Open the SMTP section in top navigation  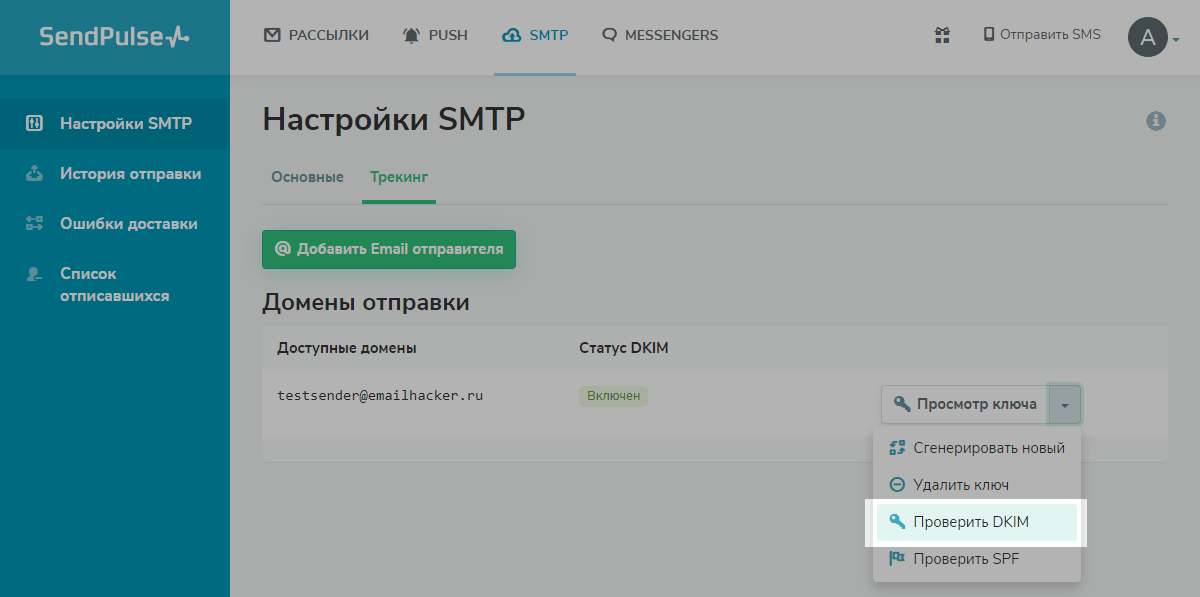(535, 35)
